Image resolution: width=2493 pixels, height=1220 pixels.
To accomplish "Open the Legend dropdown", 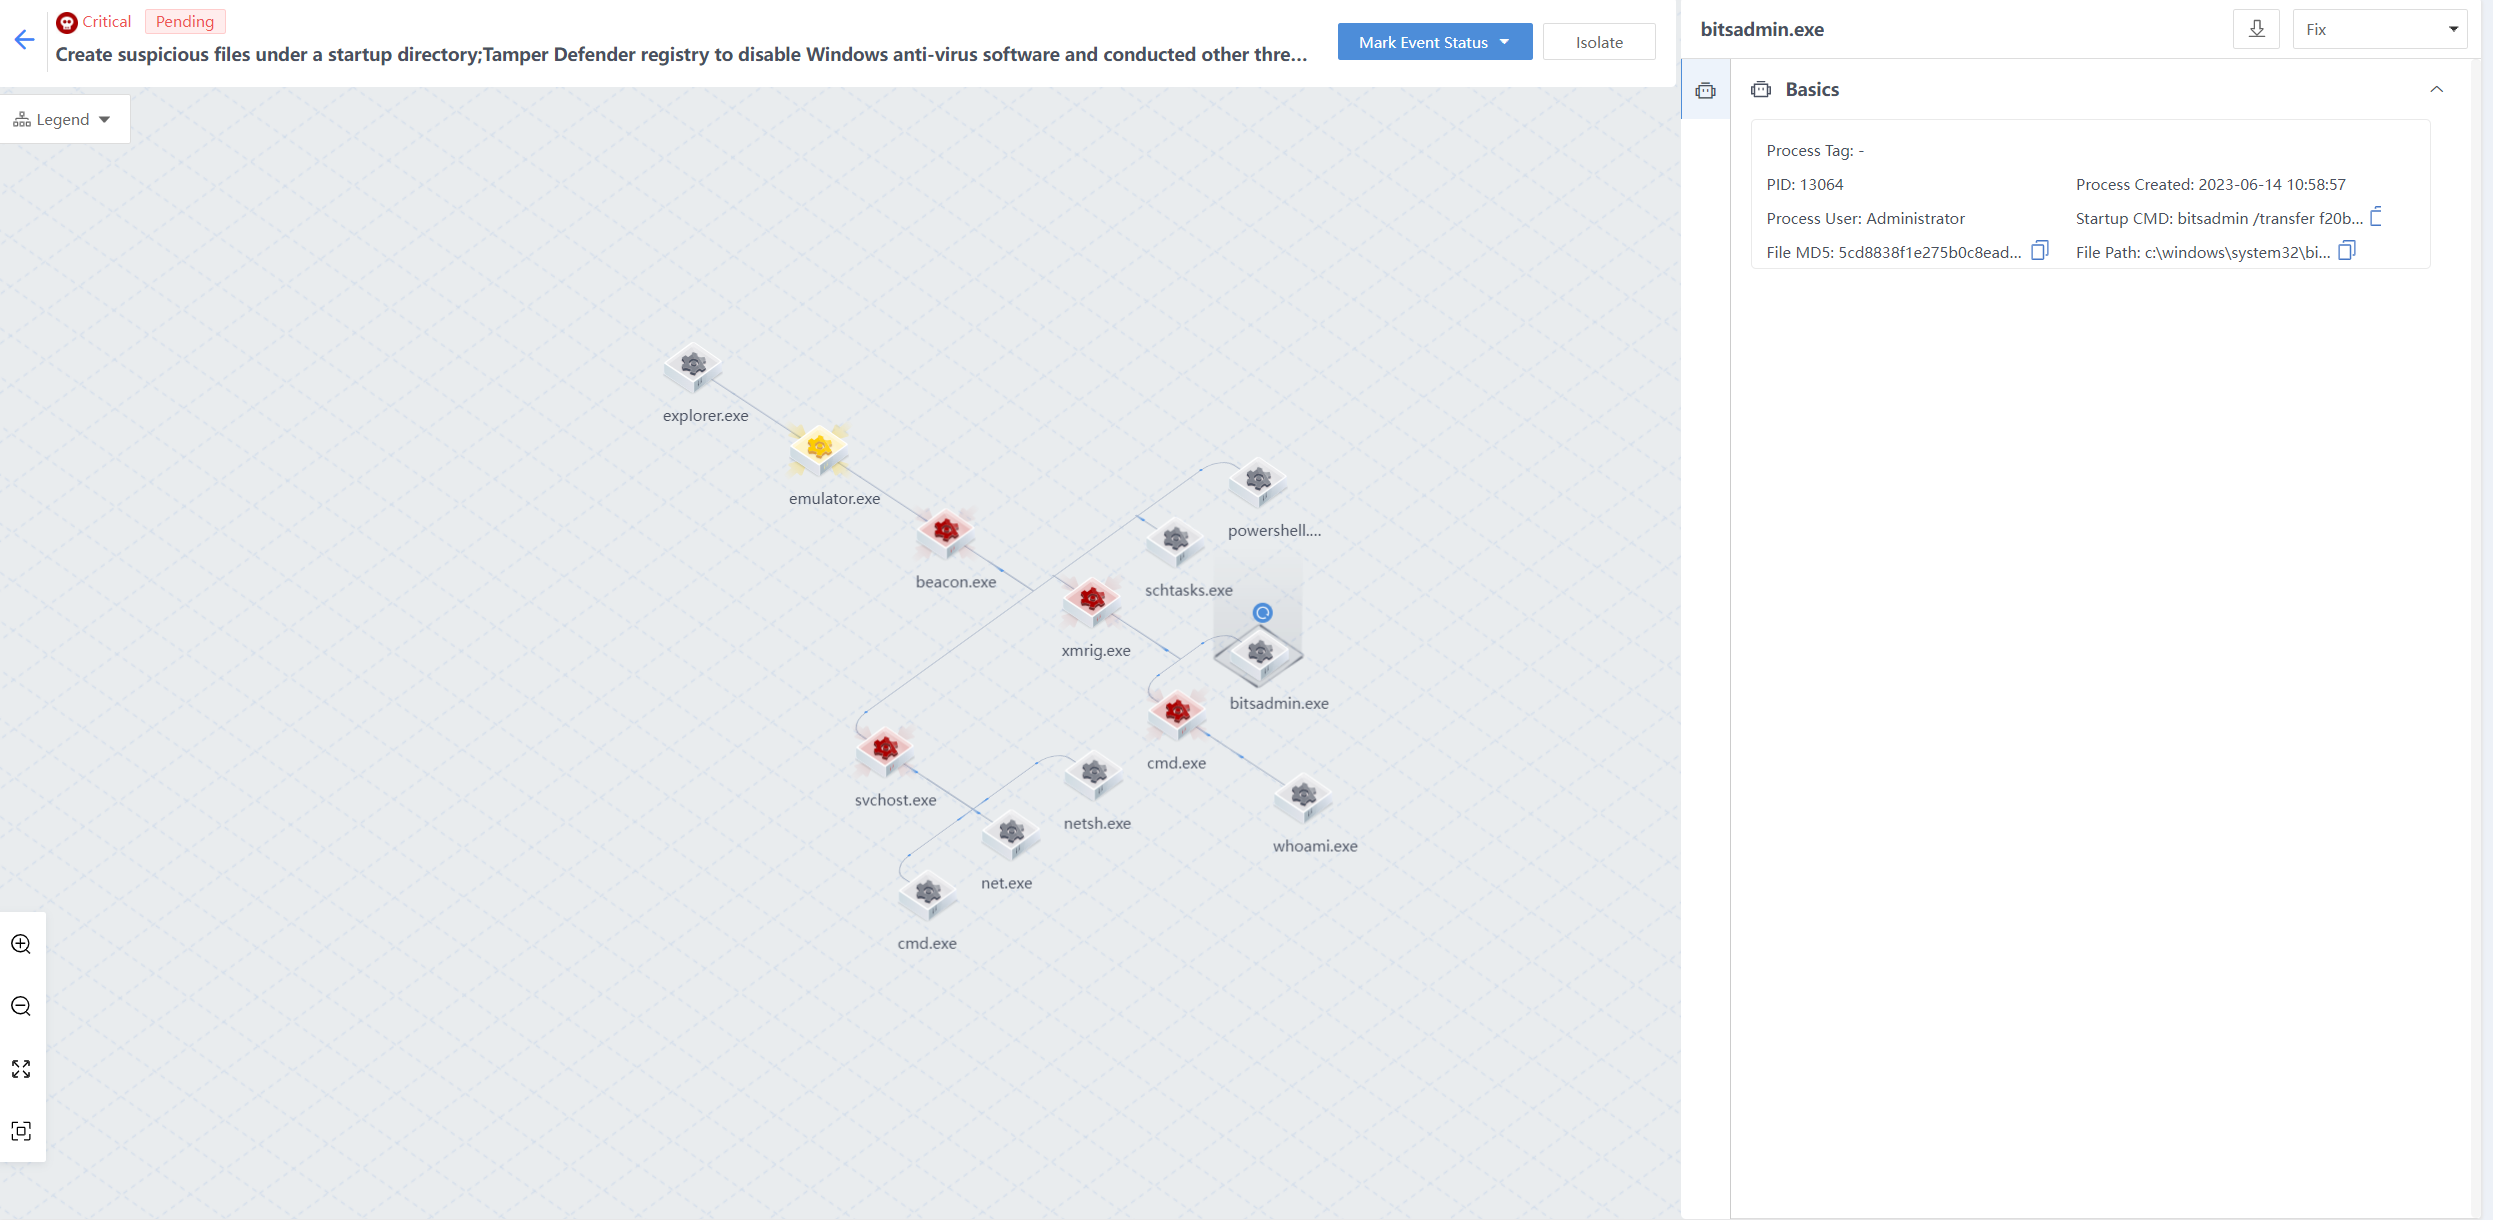I will [63, 119].
